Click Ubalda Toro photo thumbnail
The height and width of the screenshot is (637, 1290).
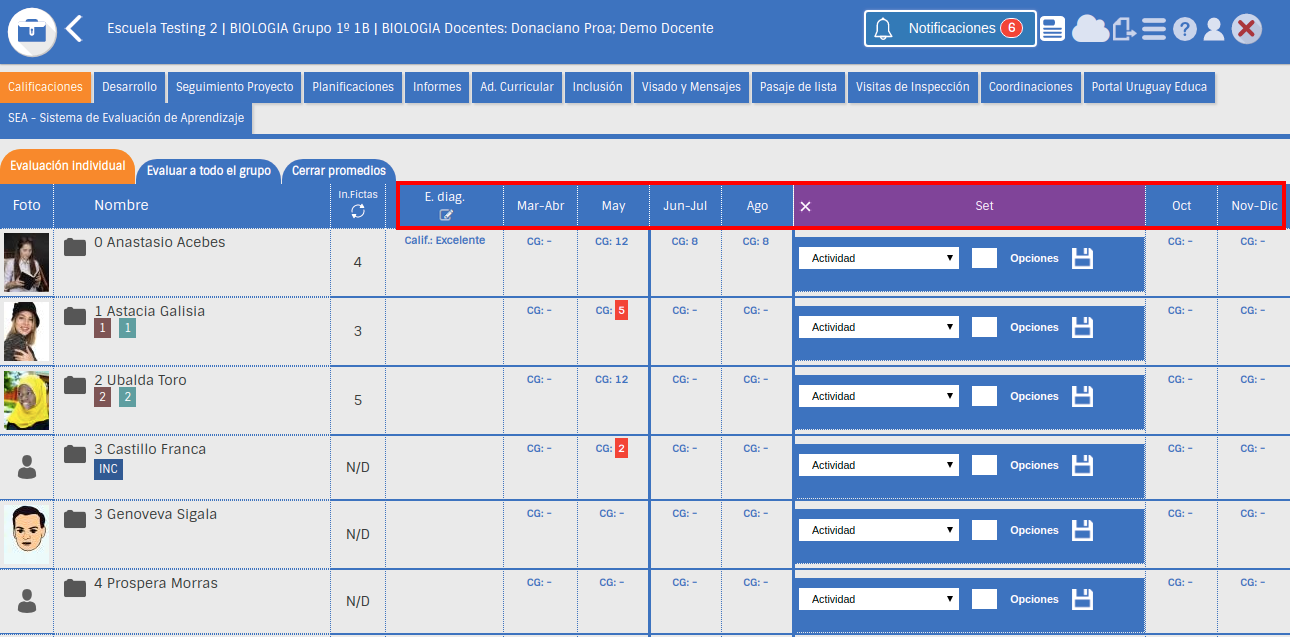(26, 399)
